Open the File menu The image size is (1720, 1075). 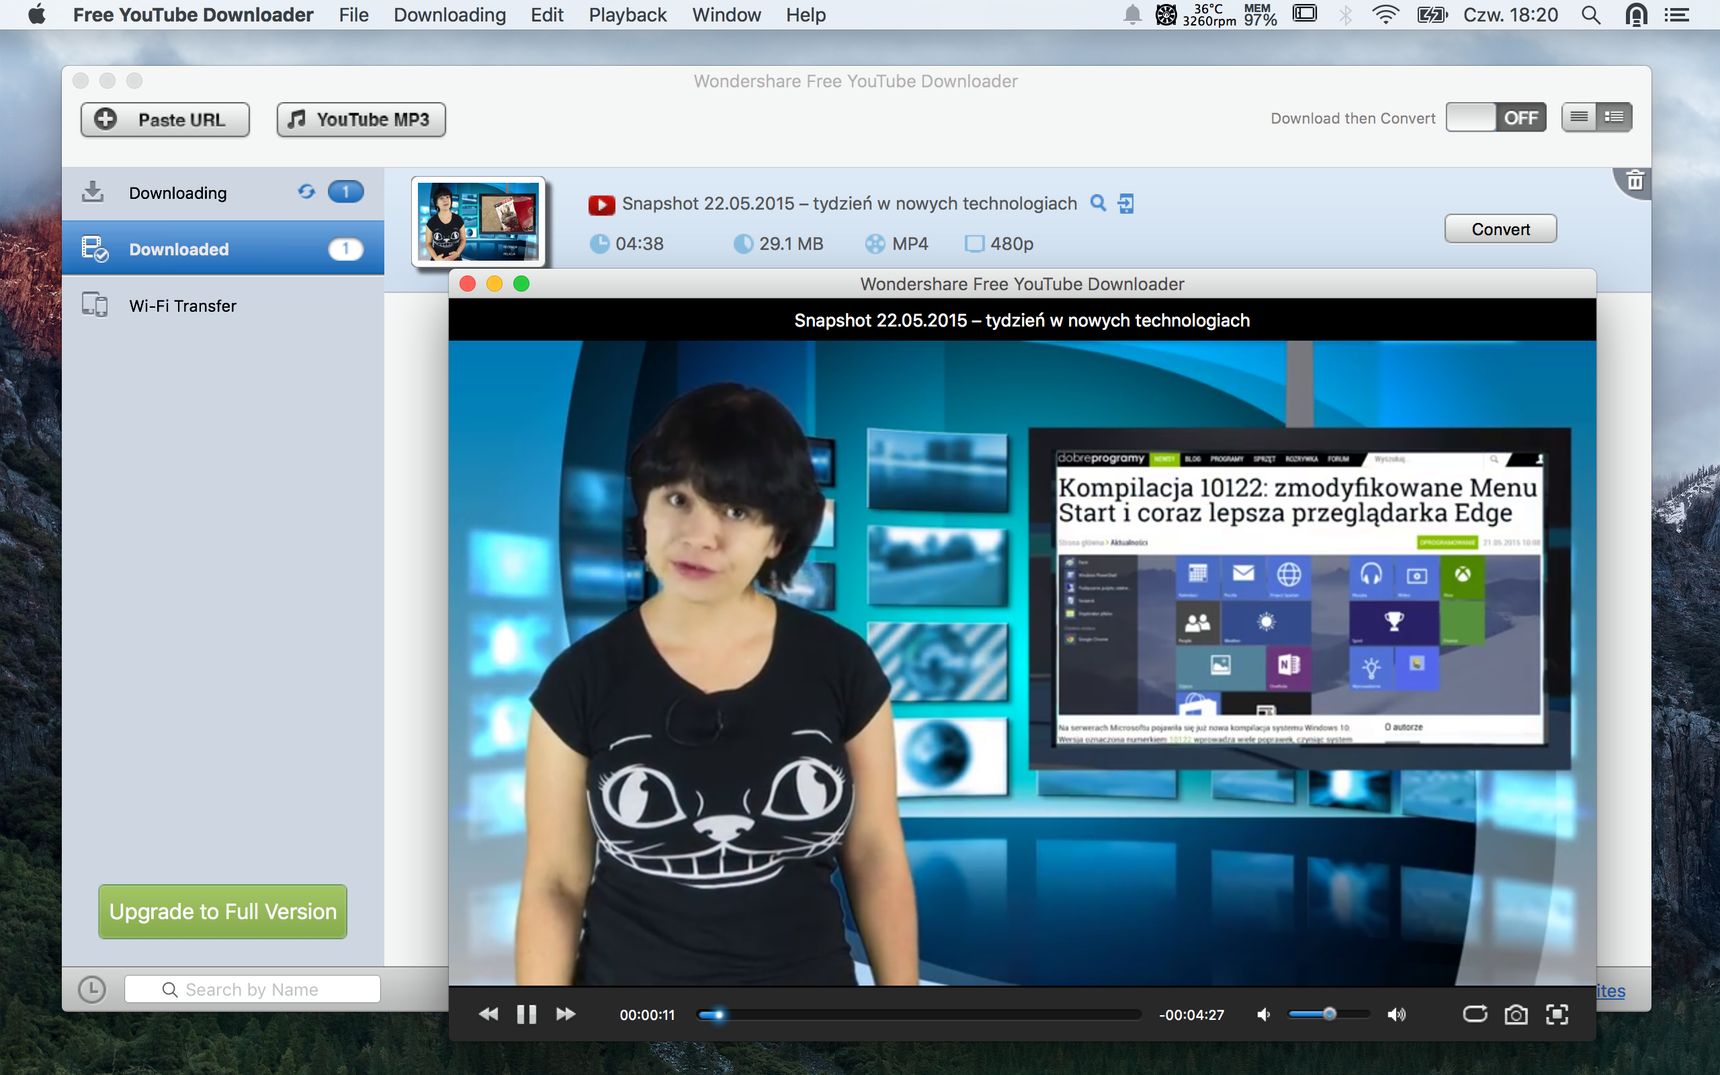[x=354, y=15]
